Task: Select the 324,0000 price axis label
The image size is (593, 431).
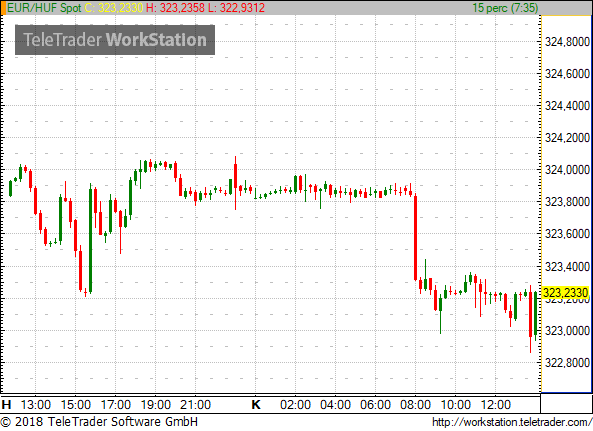Action: click(567, 170)
